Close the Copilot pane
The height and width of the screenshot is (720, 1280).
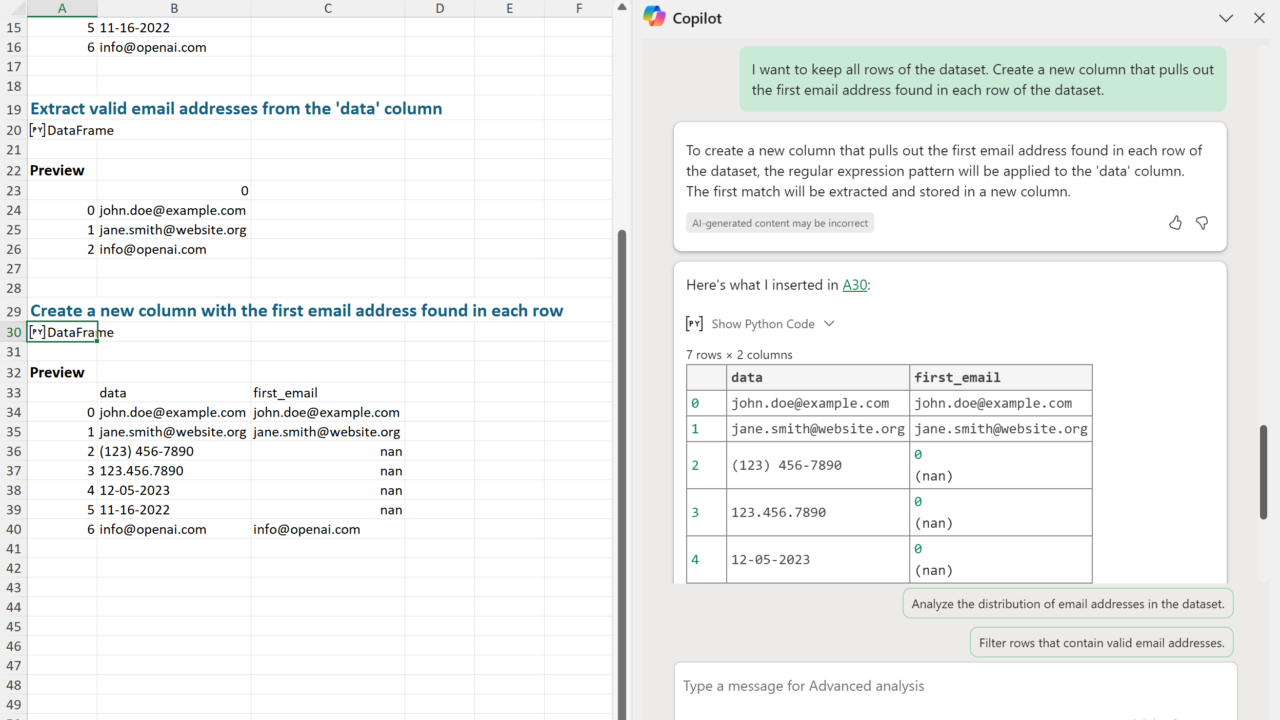1259,18
